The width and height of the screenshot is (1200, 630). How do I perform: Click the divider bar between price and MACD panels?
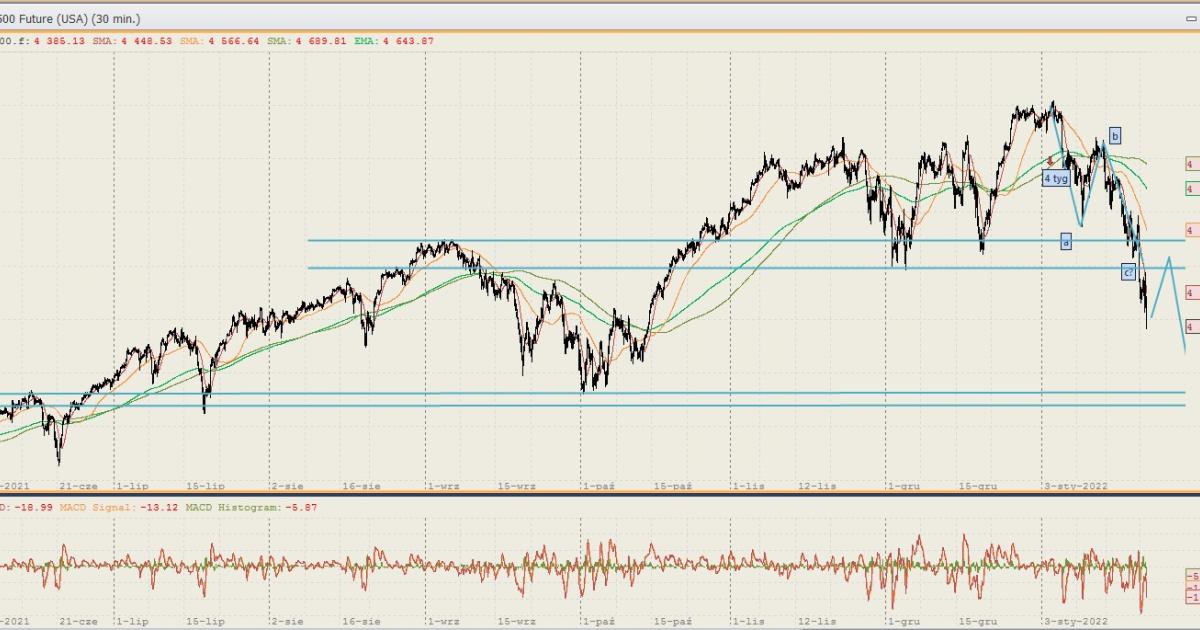coord(600,494)
